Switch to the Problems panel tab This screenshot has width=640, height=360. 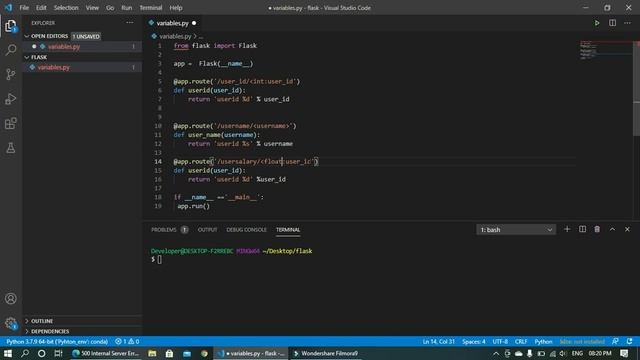pos(164,230)
